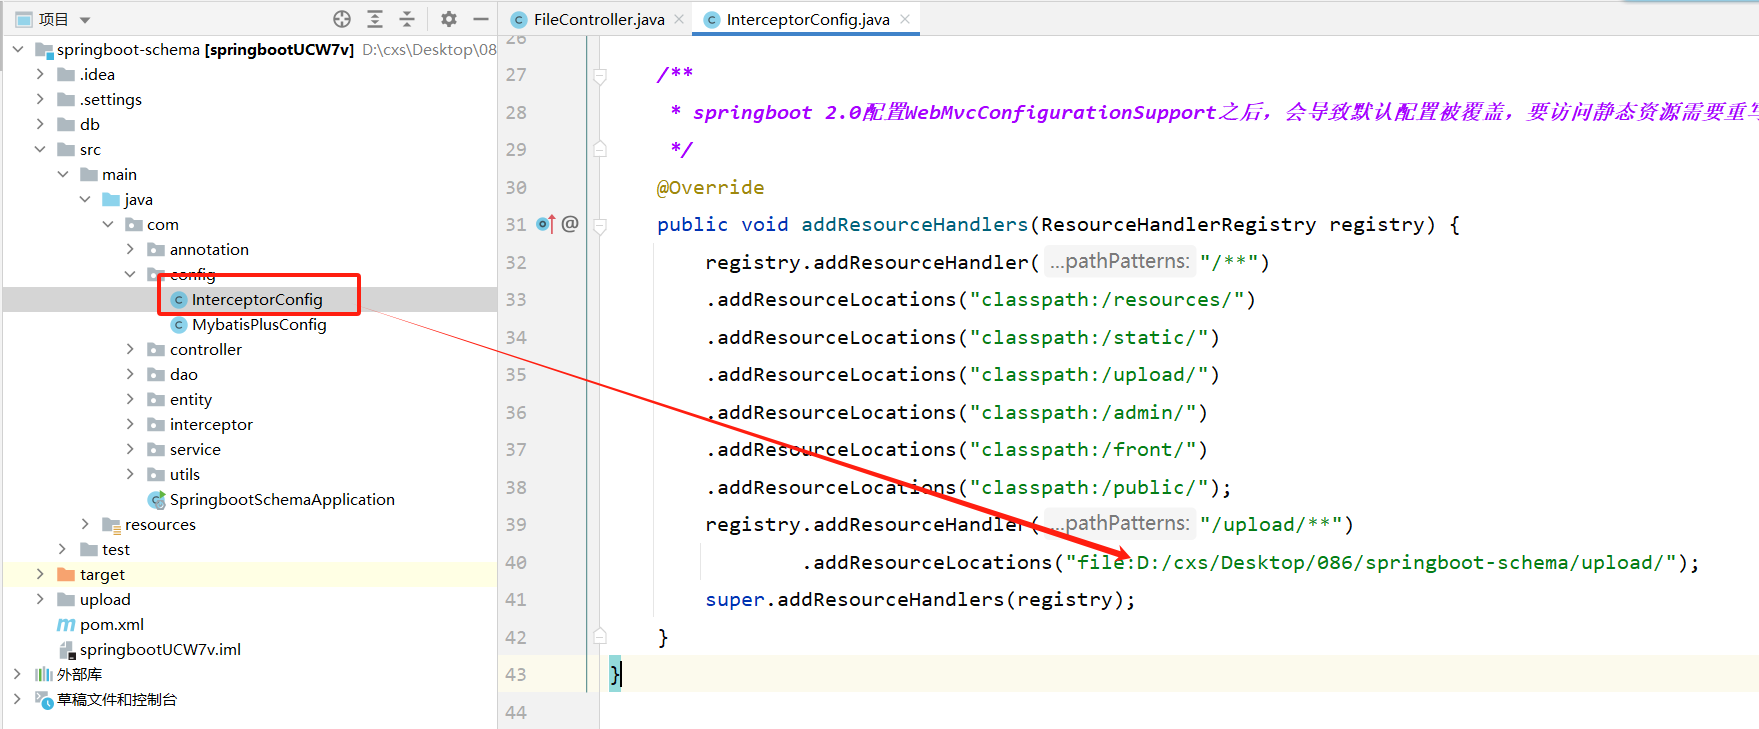
Task: Open project panel settings gear
Action: point(449,19)
